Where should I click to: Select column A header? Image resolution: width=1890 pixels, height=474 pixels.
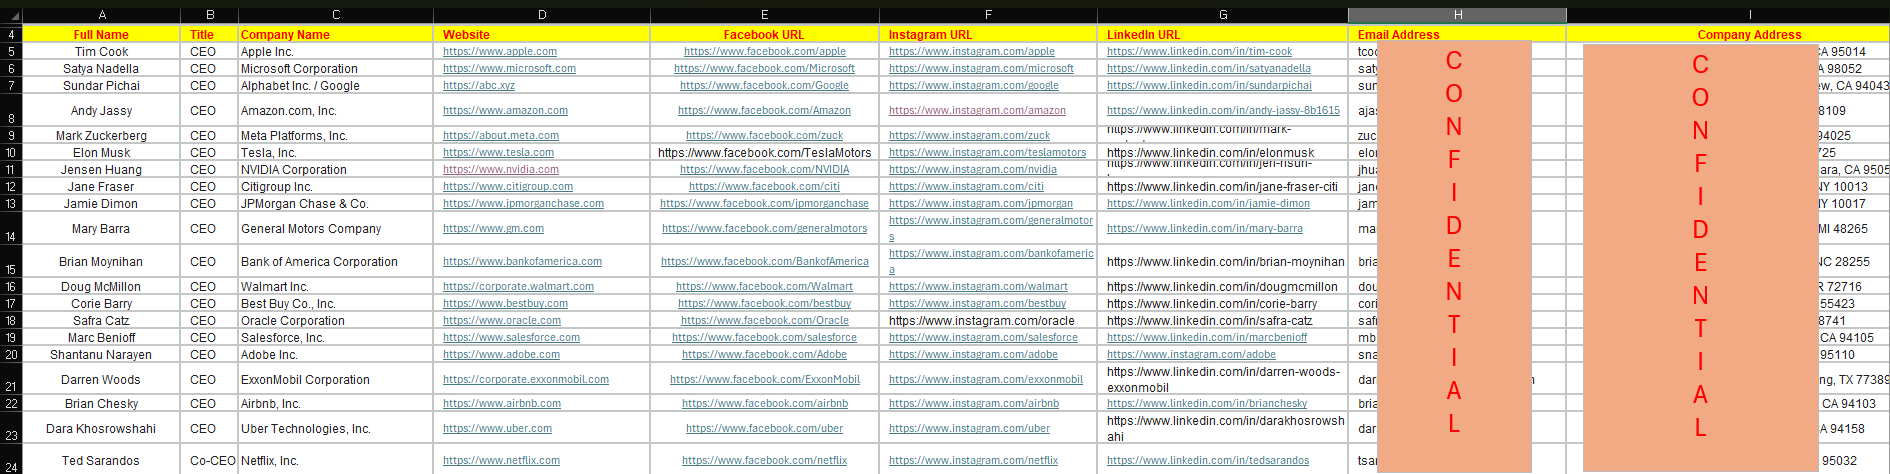(102, 15)
